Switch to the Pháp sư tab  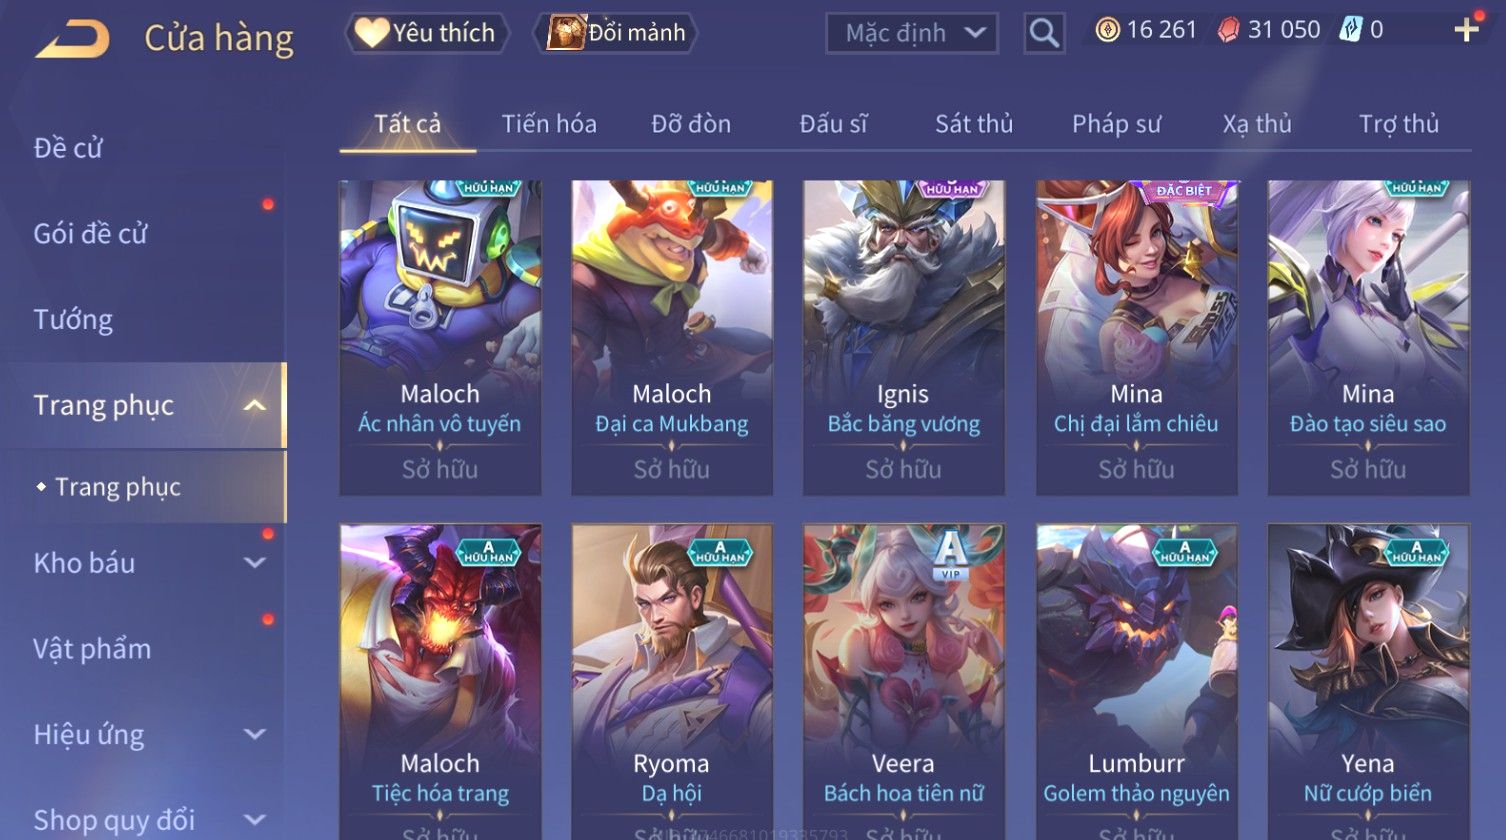[x=1116, y=124]
